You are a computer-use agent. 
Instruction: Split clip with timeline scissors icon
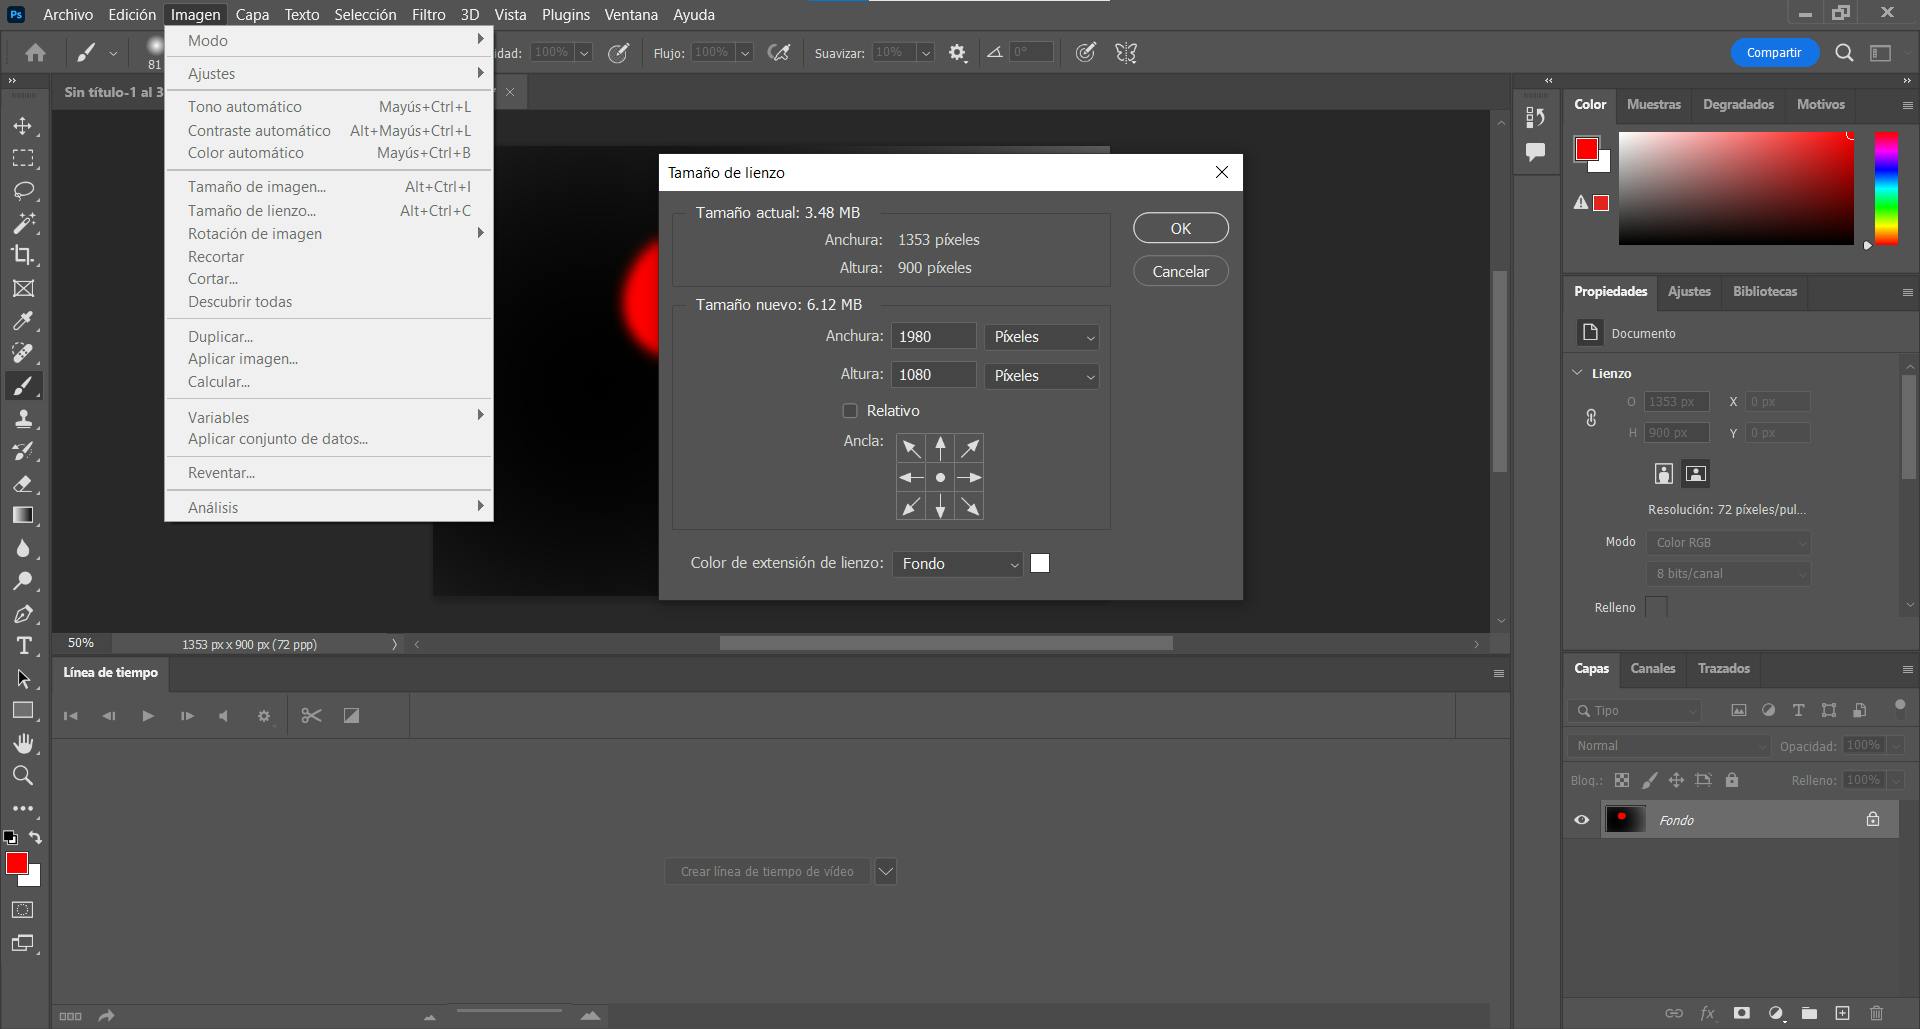(x=311, y=716)
